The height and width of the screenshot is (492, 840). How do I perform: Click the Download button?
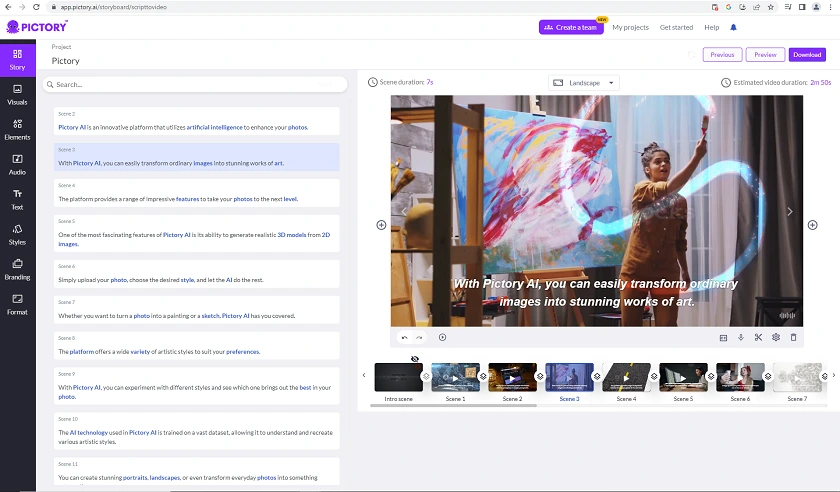tap(807, 55)
